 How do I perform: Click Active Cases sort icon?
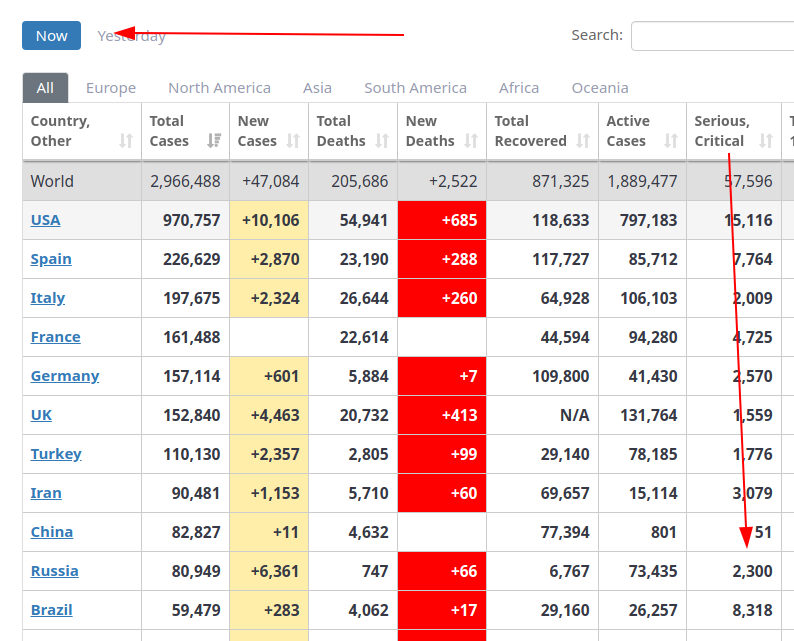click(671, 141)
